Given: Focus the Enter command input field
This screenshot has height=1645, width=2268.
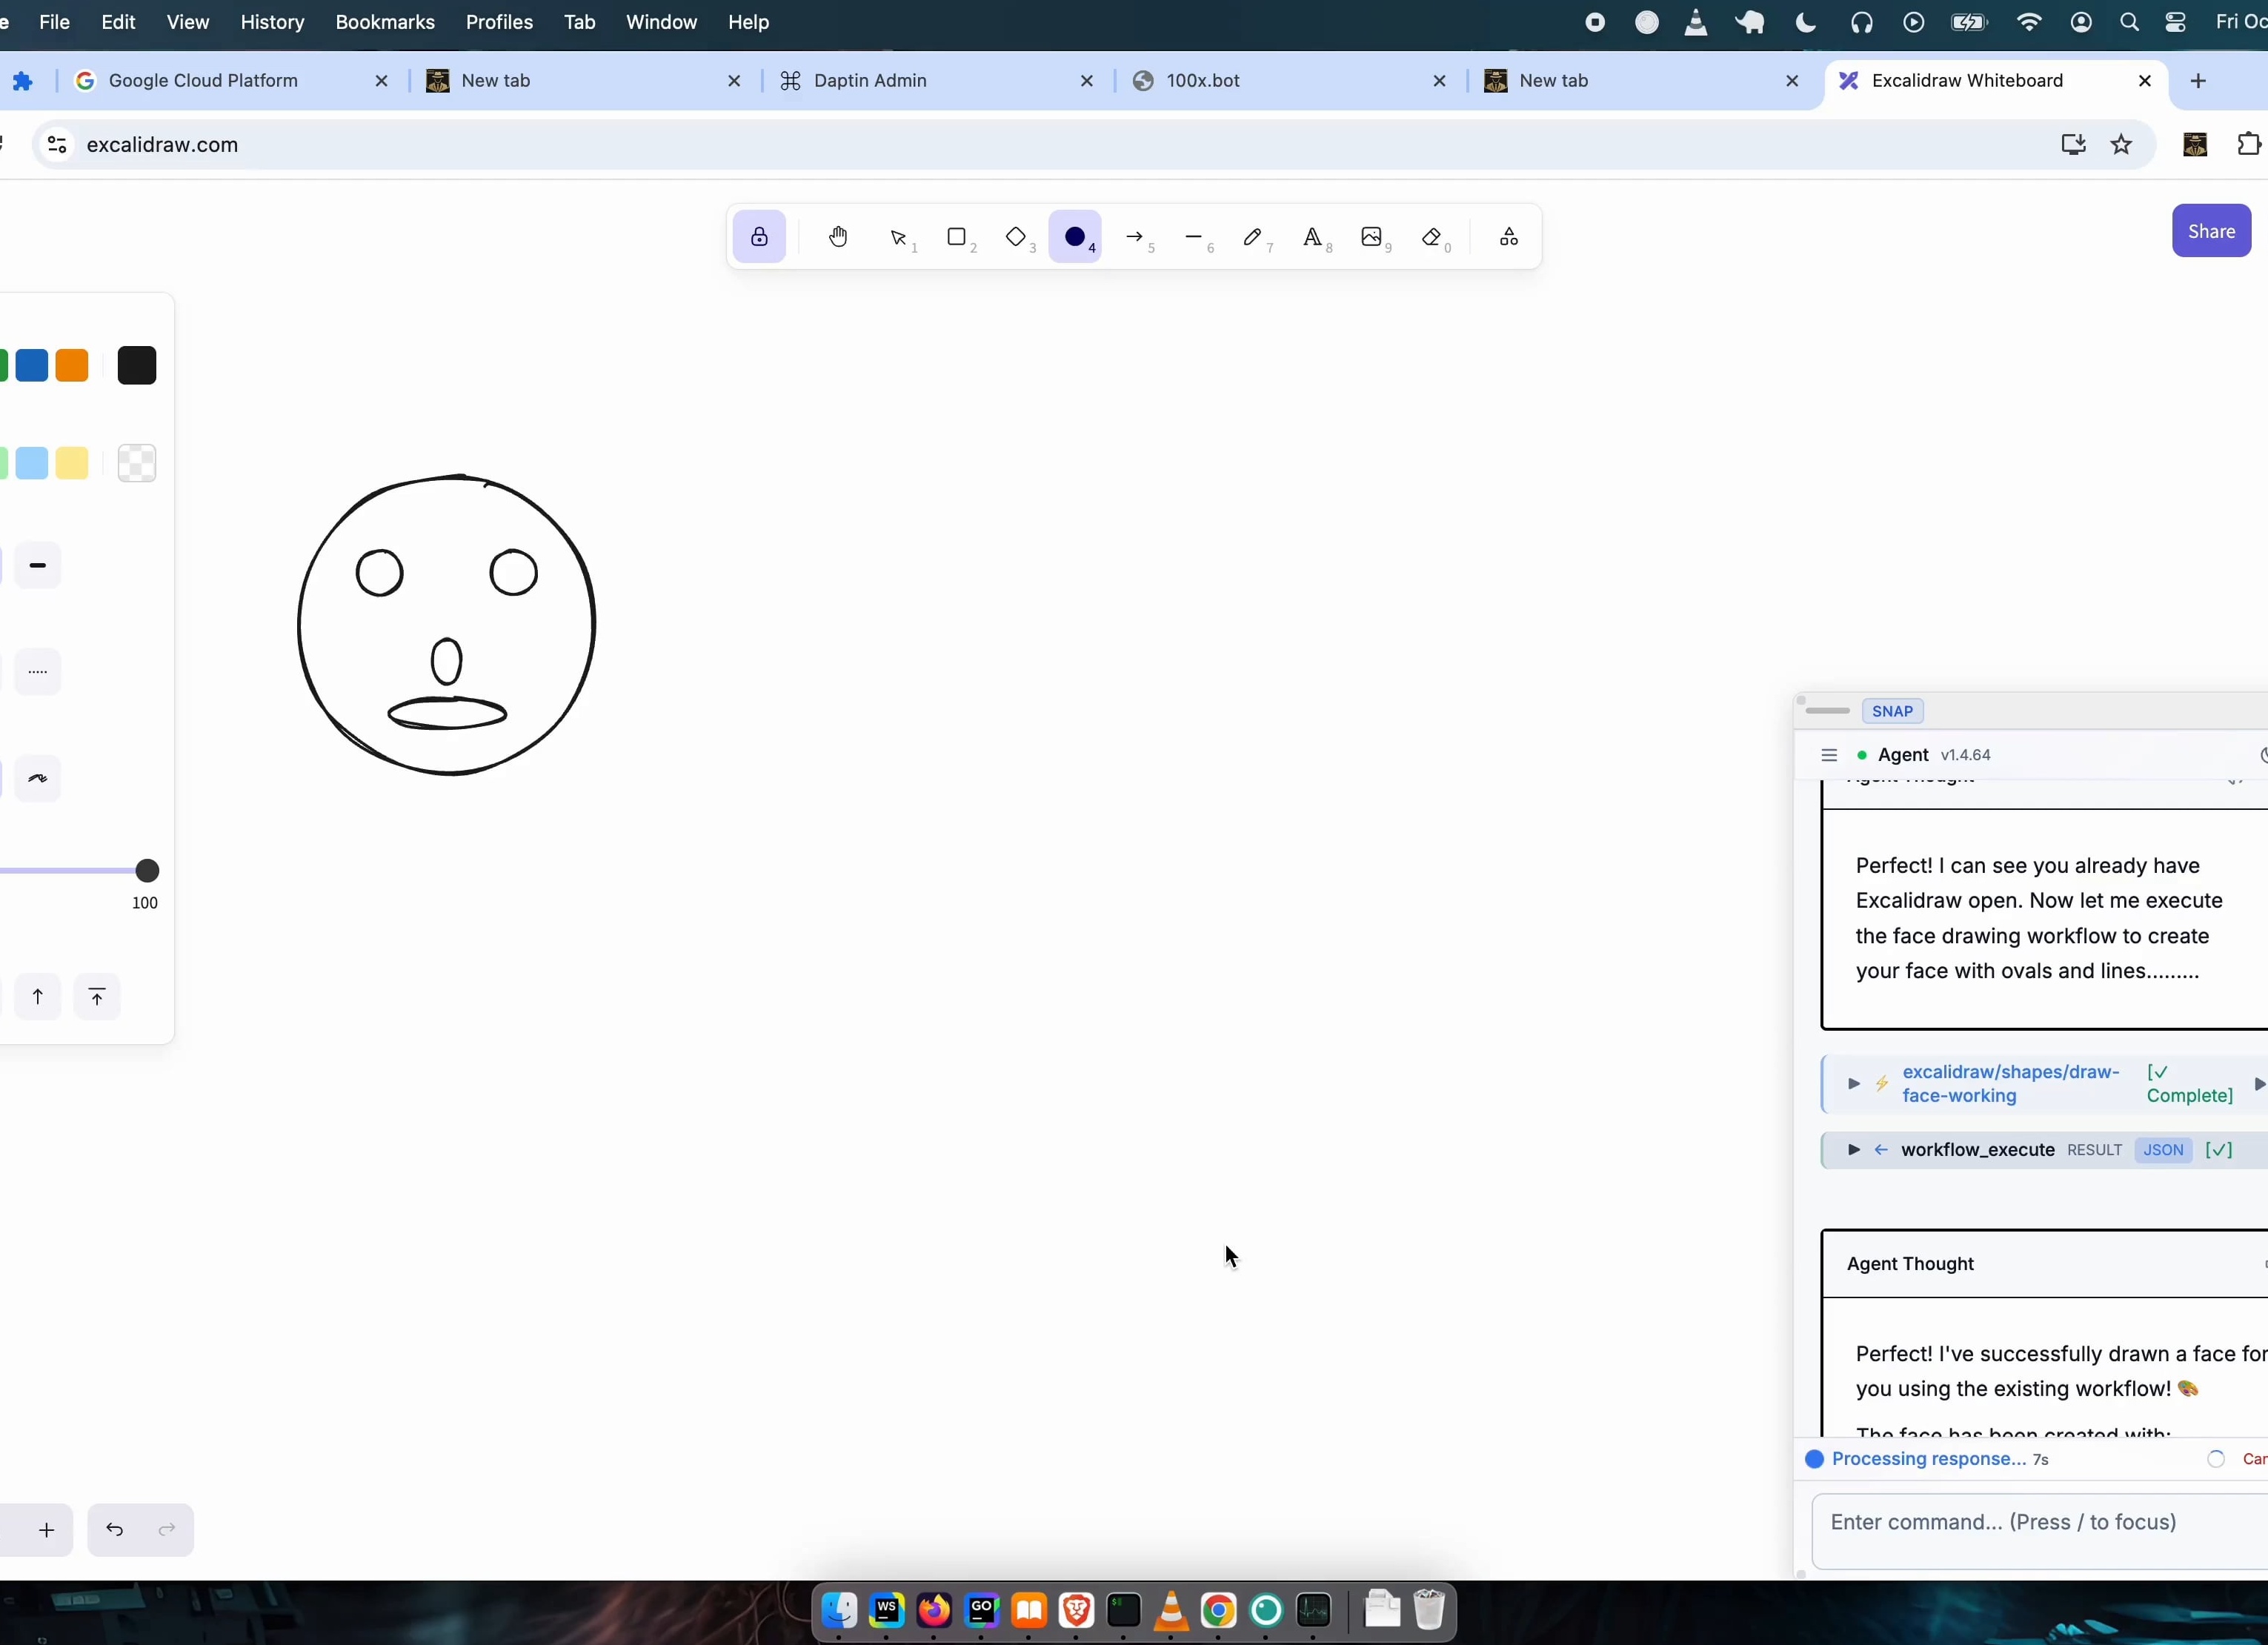Looking at the screenshot, I should coord(2039,1532).
